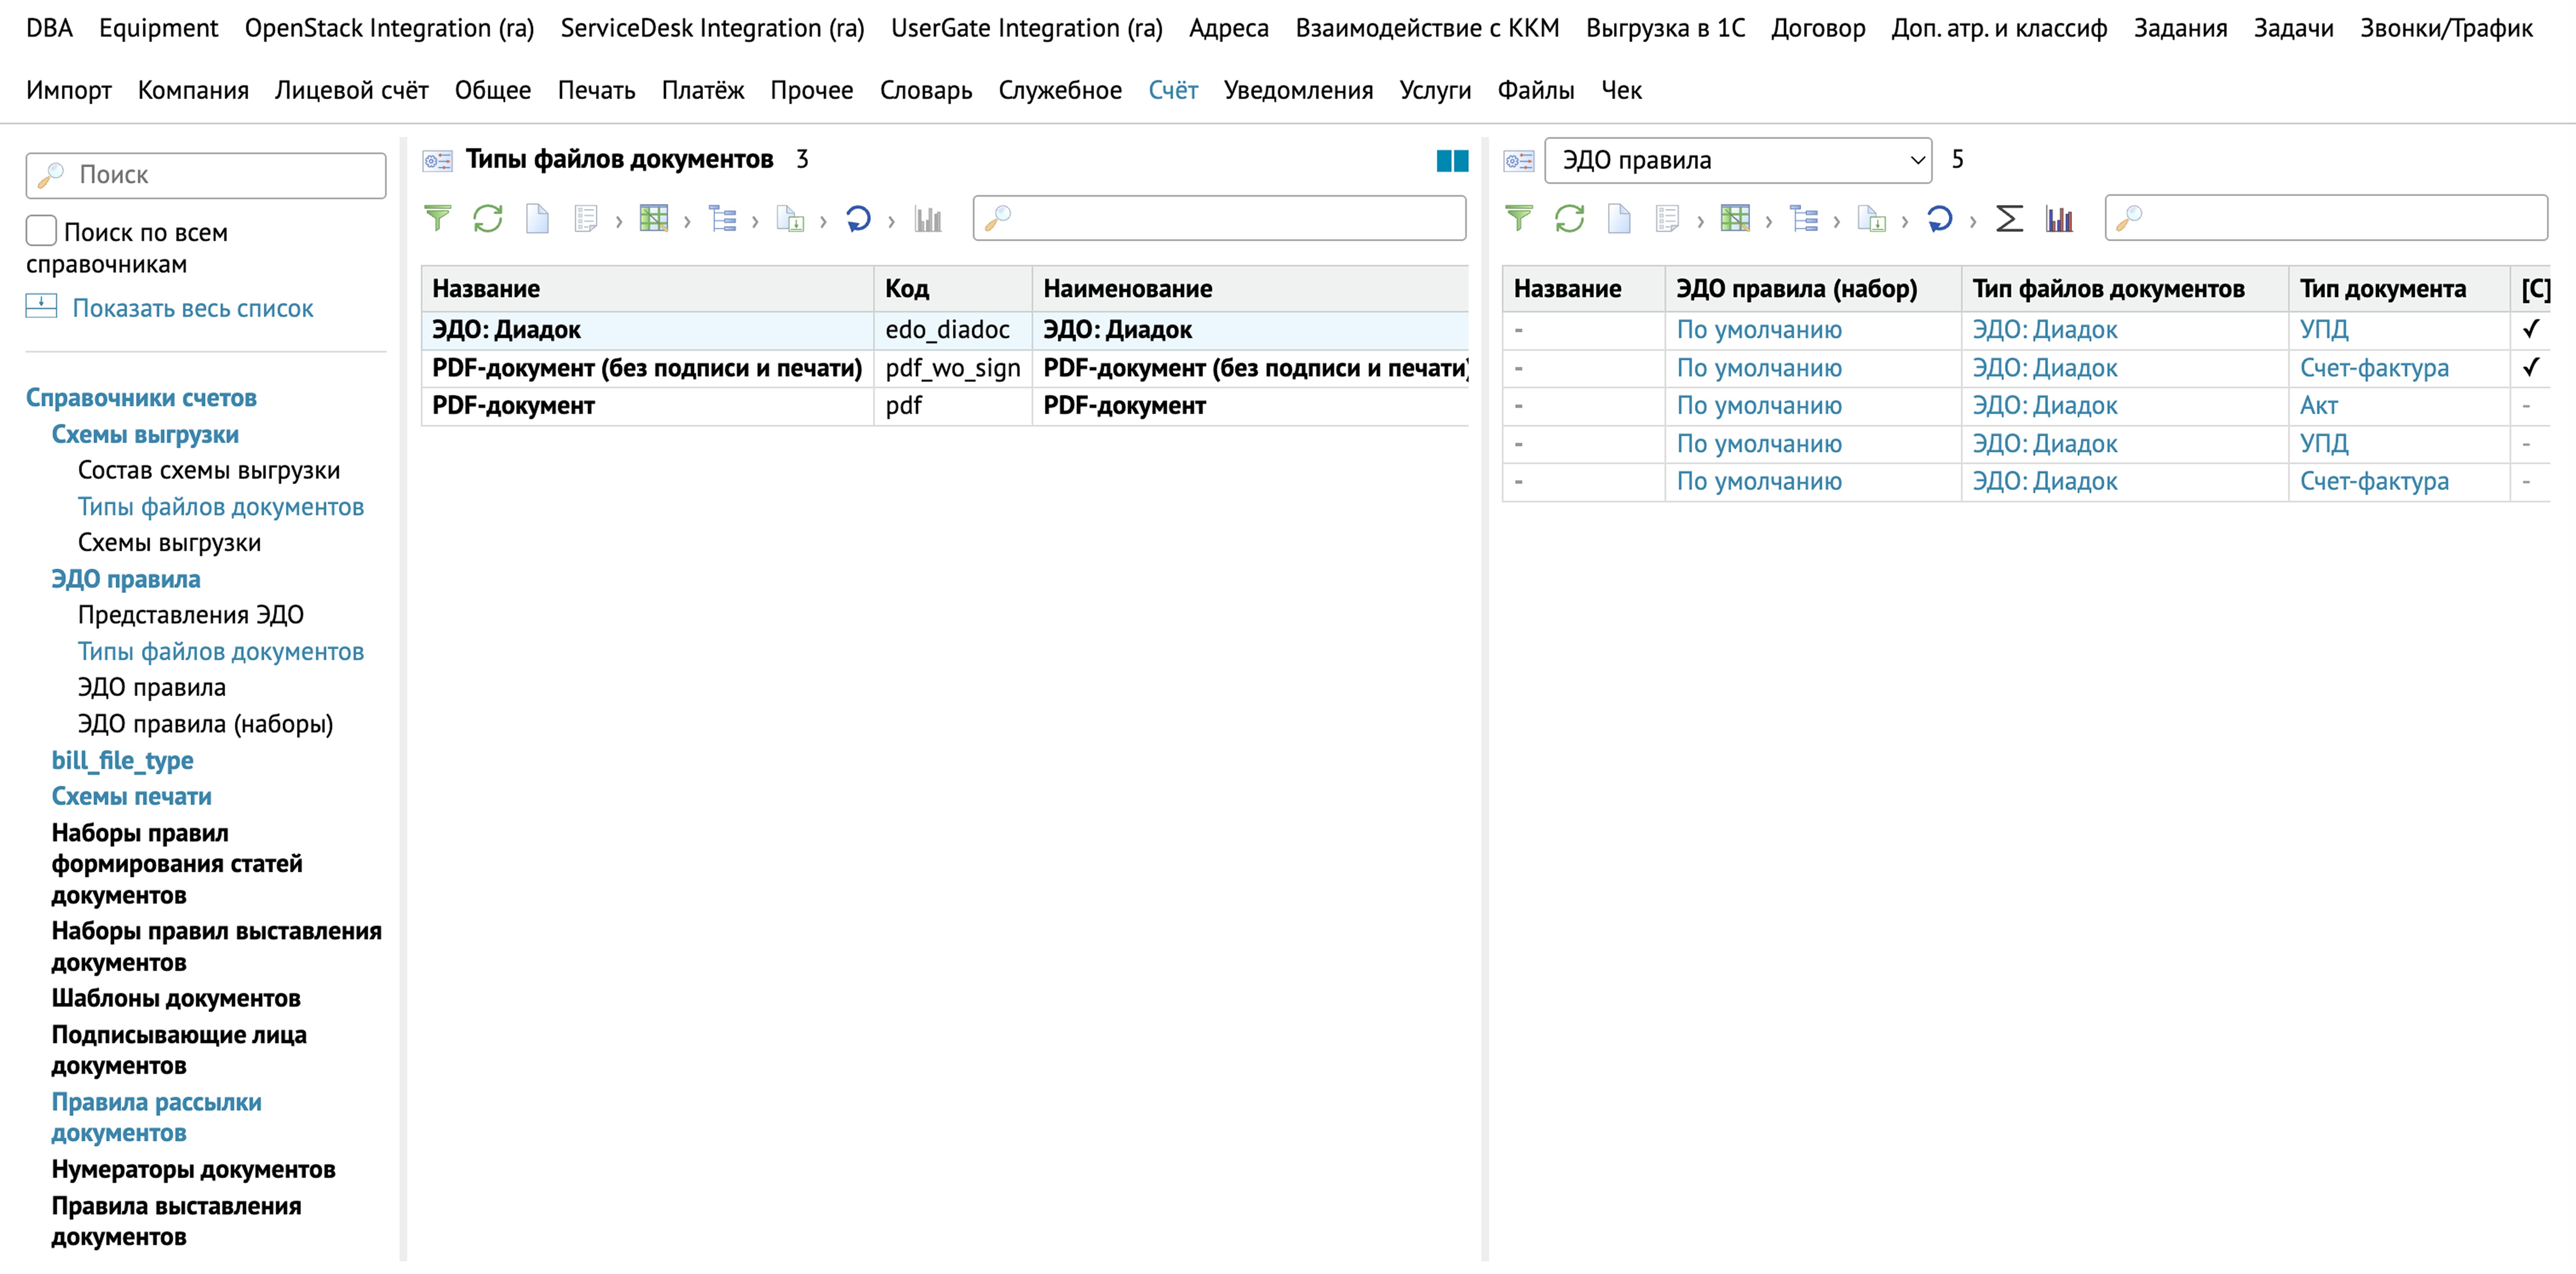Open settings icon left of ЭДО правила dropdown
The width and height of the screenshot is (2576, 1274).
coord(1519,160)
